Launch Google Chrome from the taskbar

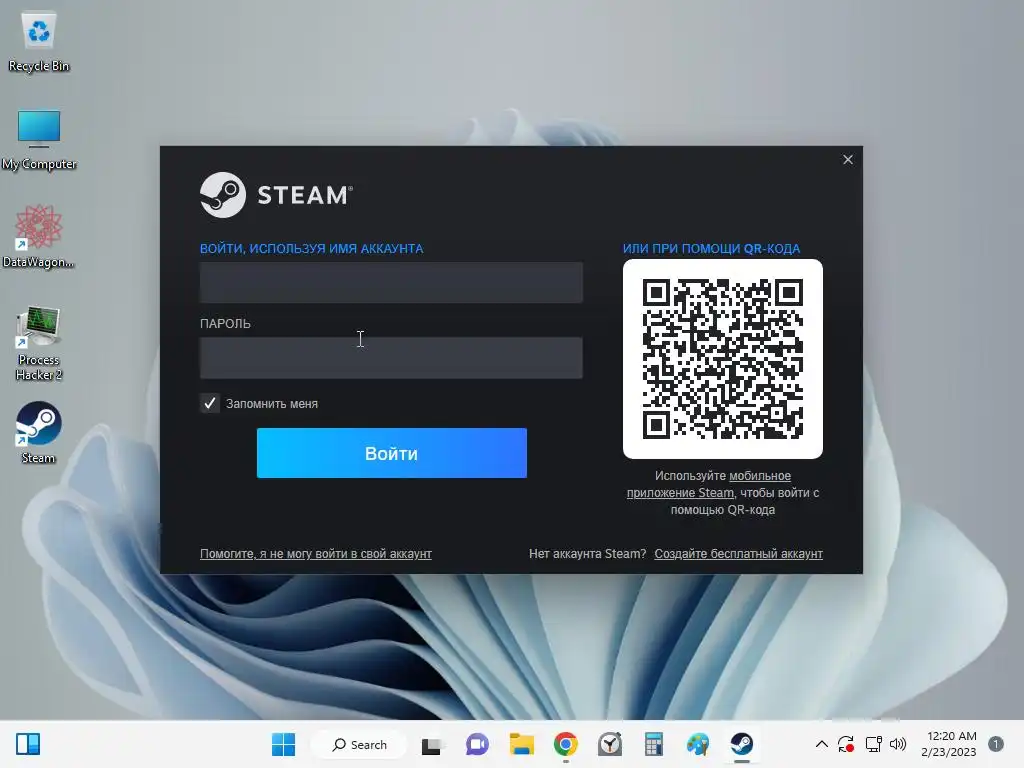coord(566,744)
